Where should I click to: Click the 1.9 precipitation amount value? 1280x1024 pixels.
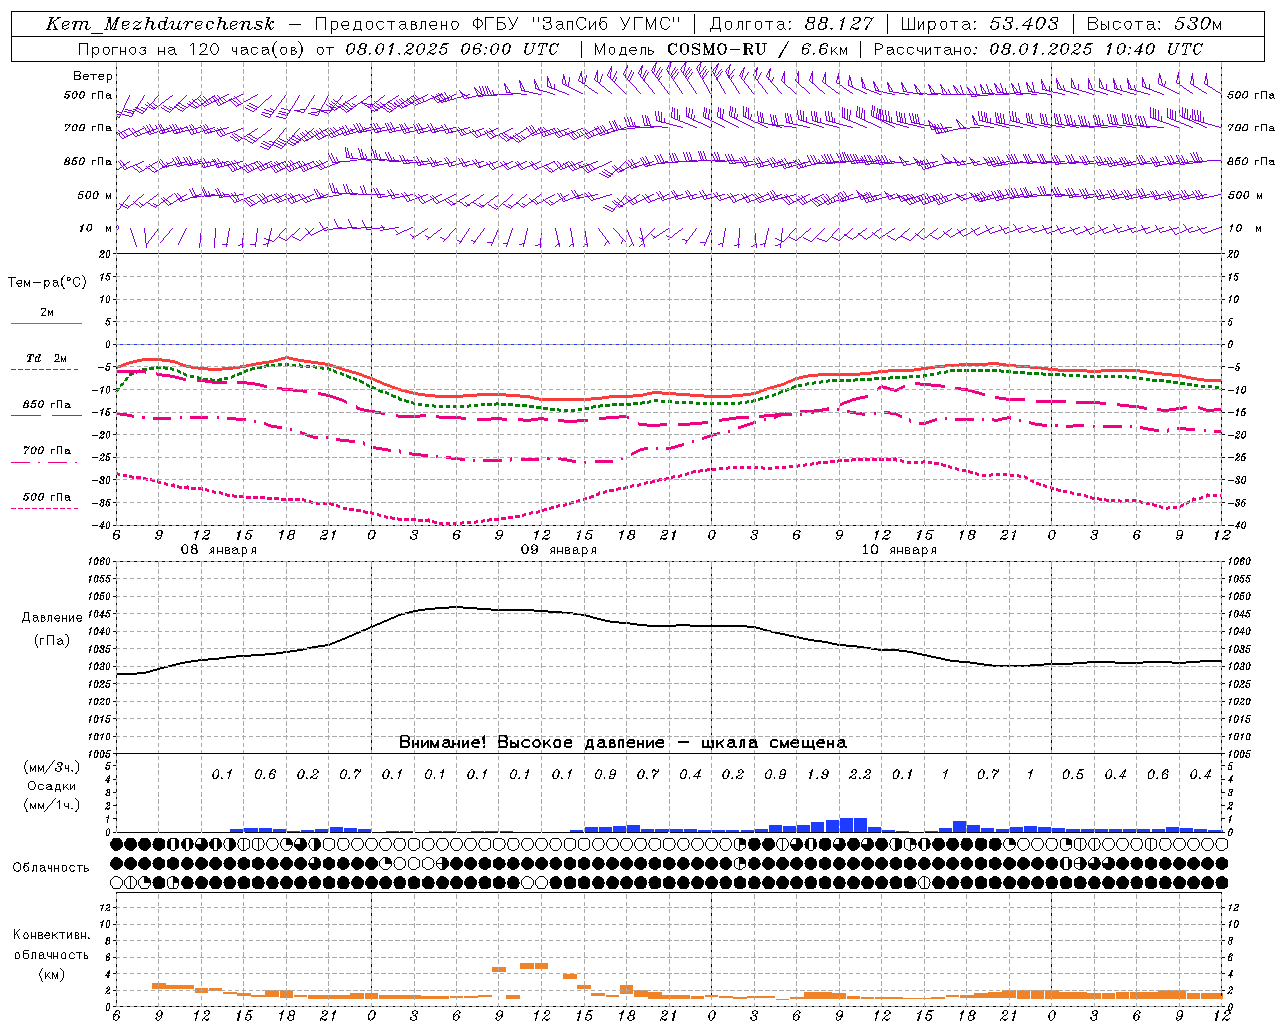point(818,774)
